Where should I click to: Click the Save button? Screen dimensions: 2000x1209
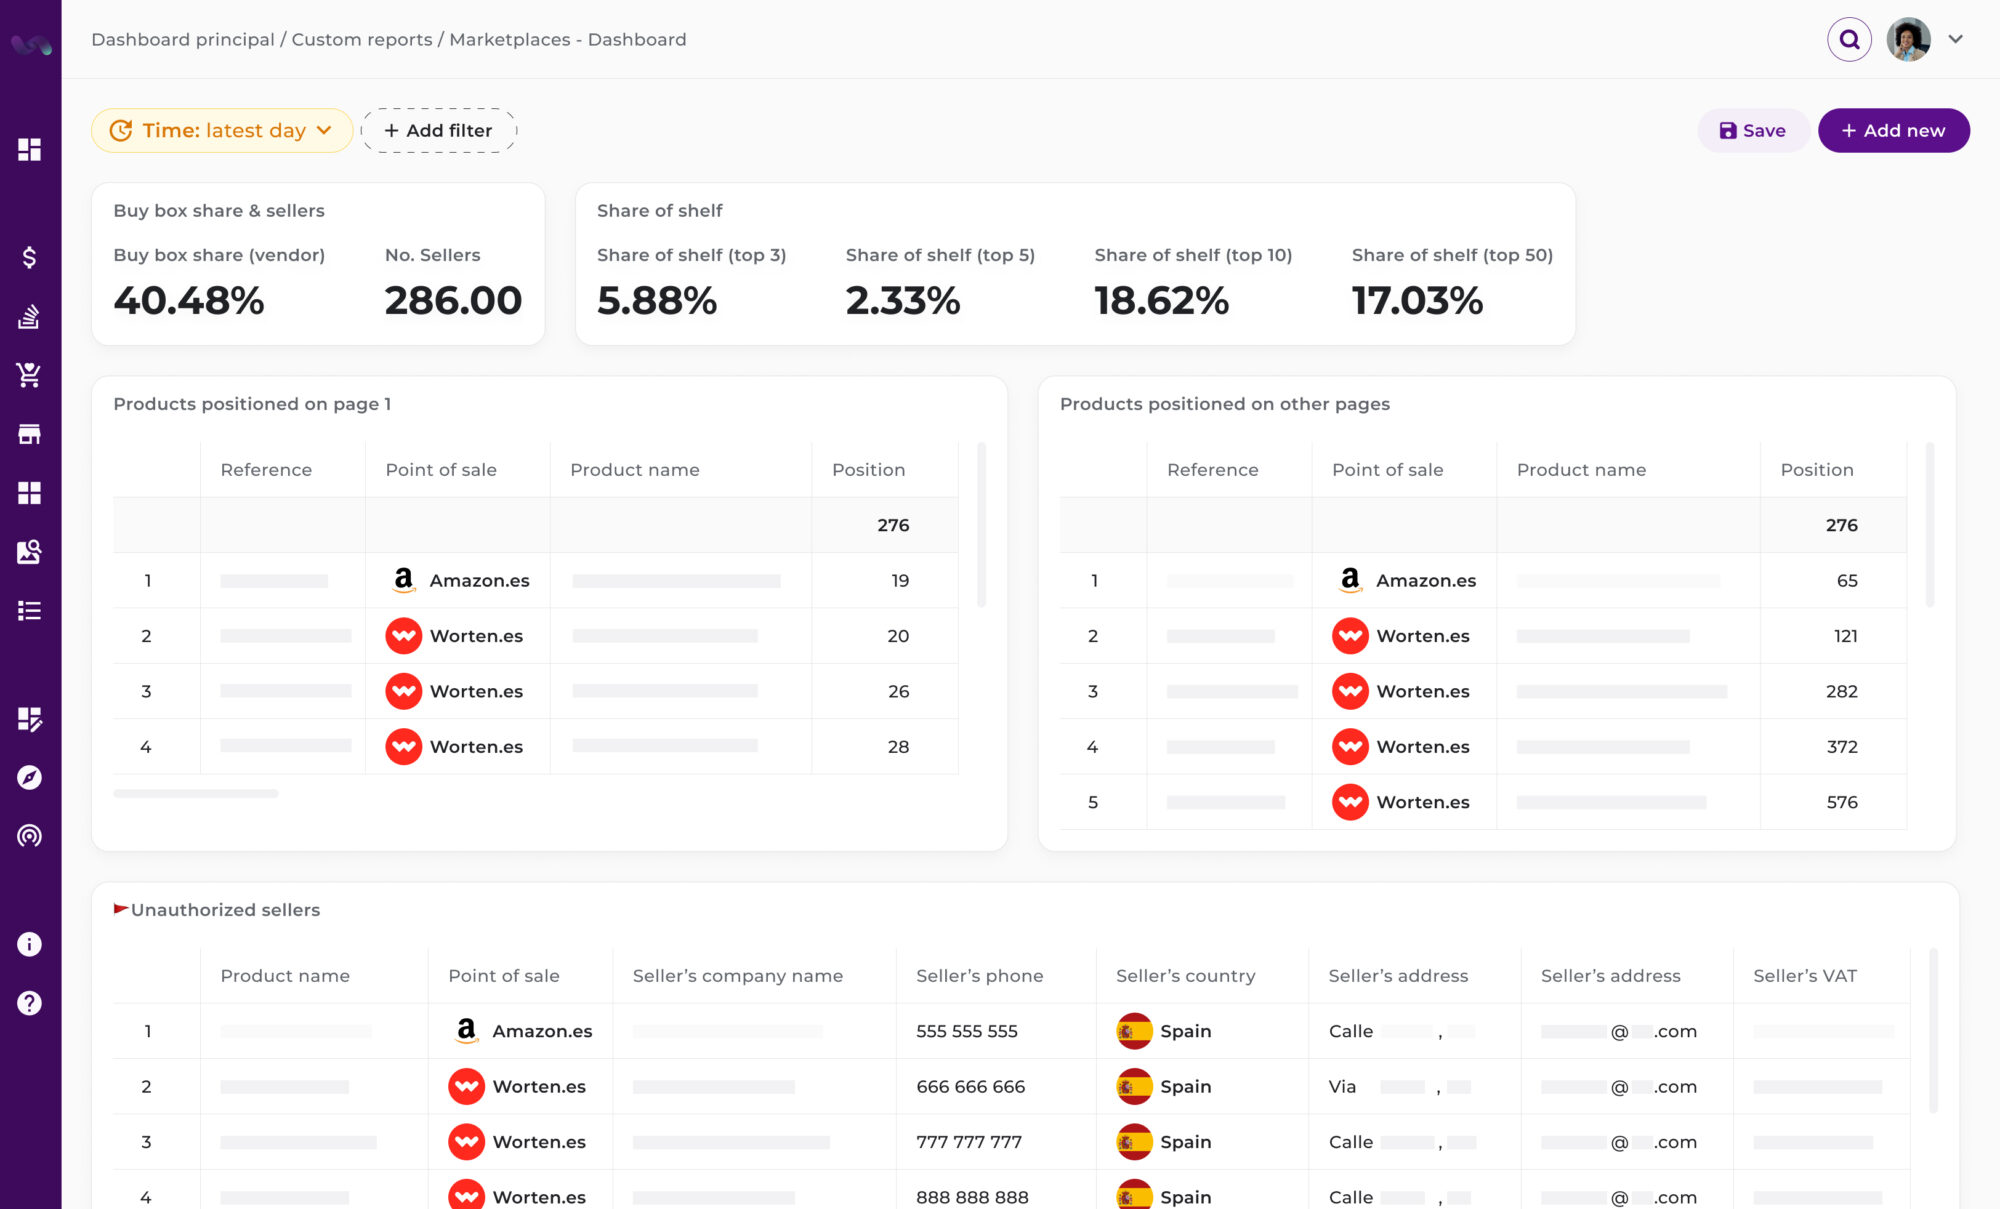(x=1752, y=130)
